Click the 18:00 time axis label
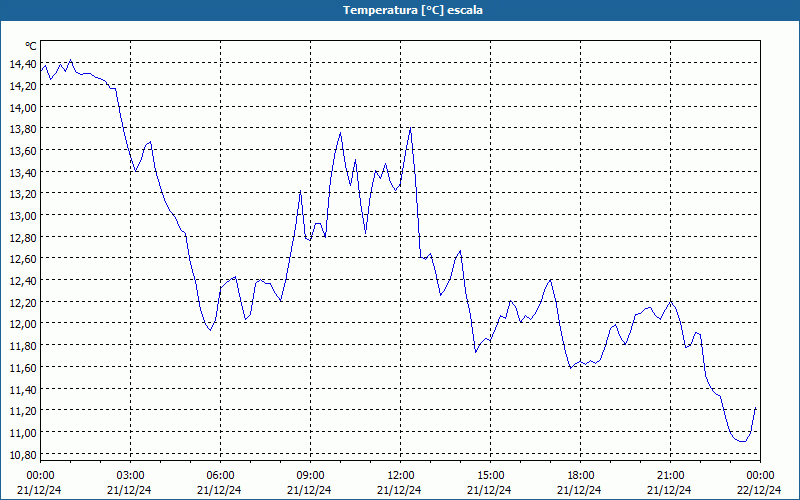Screen dimensions: 800x500 coord(581,476)
